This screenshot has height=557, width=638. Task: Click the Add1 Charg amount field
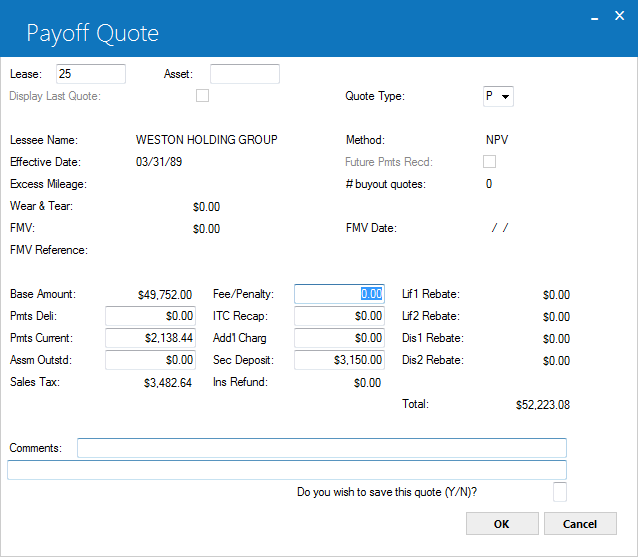point(339,338)
